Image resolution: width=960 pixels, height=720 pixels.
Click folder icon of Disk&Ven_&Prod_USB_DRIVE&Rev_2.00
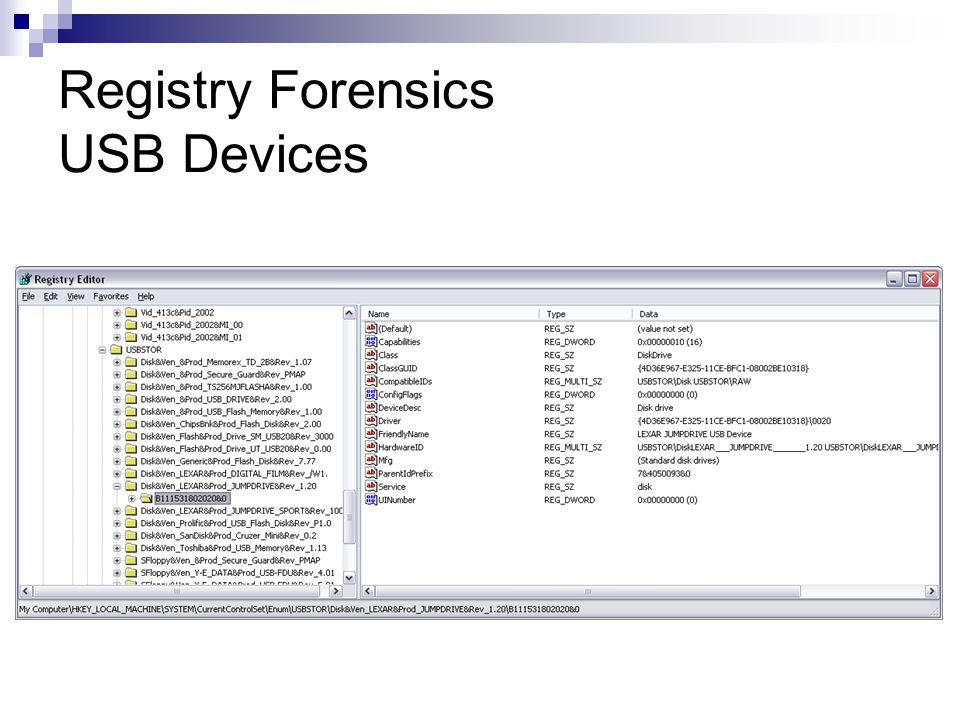[x=131, y=399]
